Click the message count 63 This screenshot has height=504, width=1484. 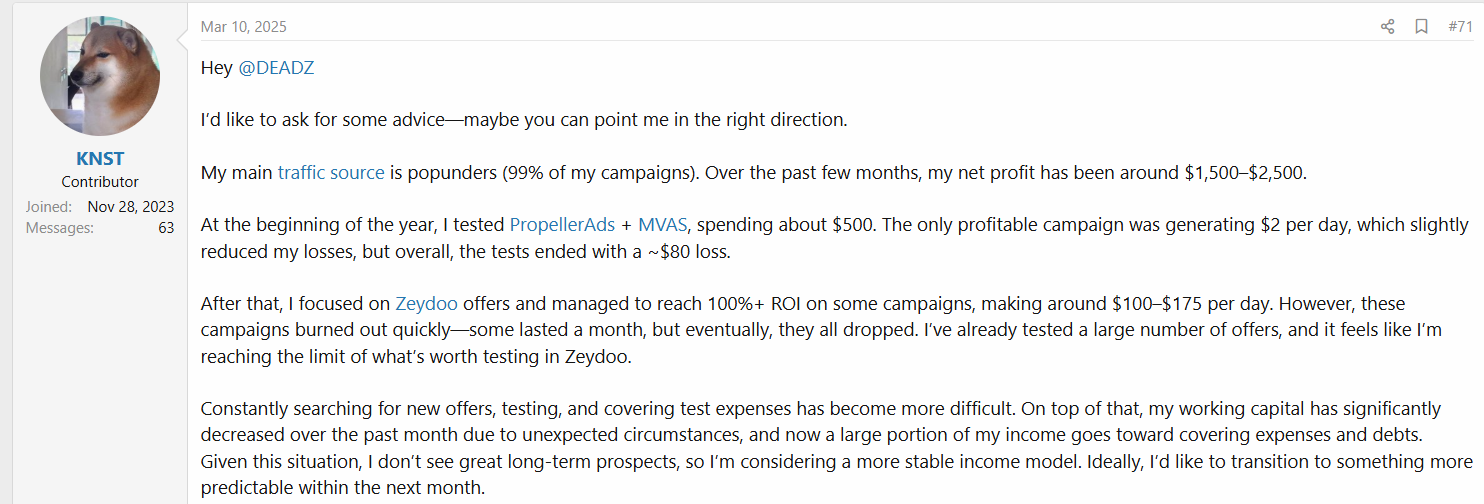pyautogui.click(x=166, y=228)
